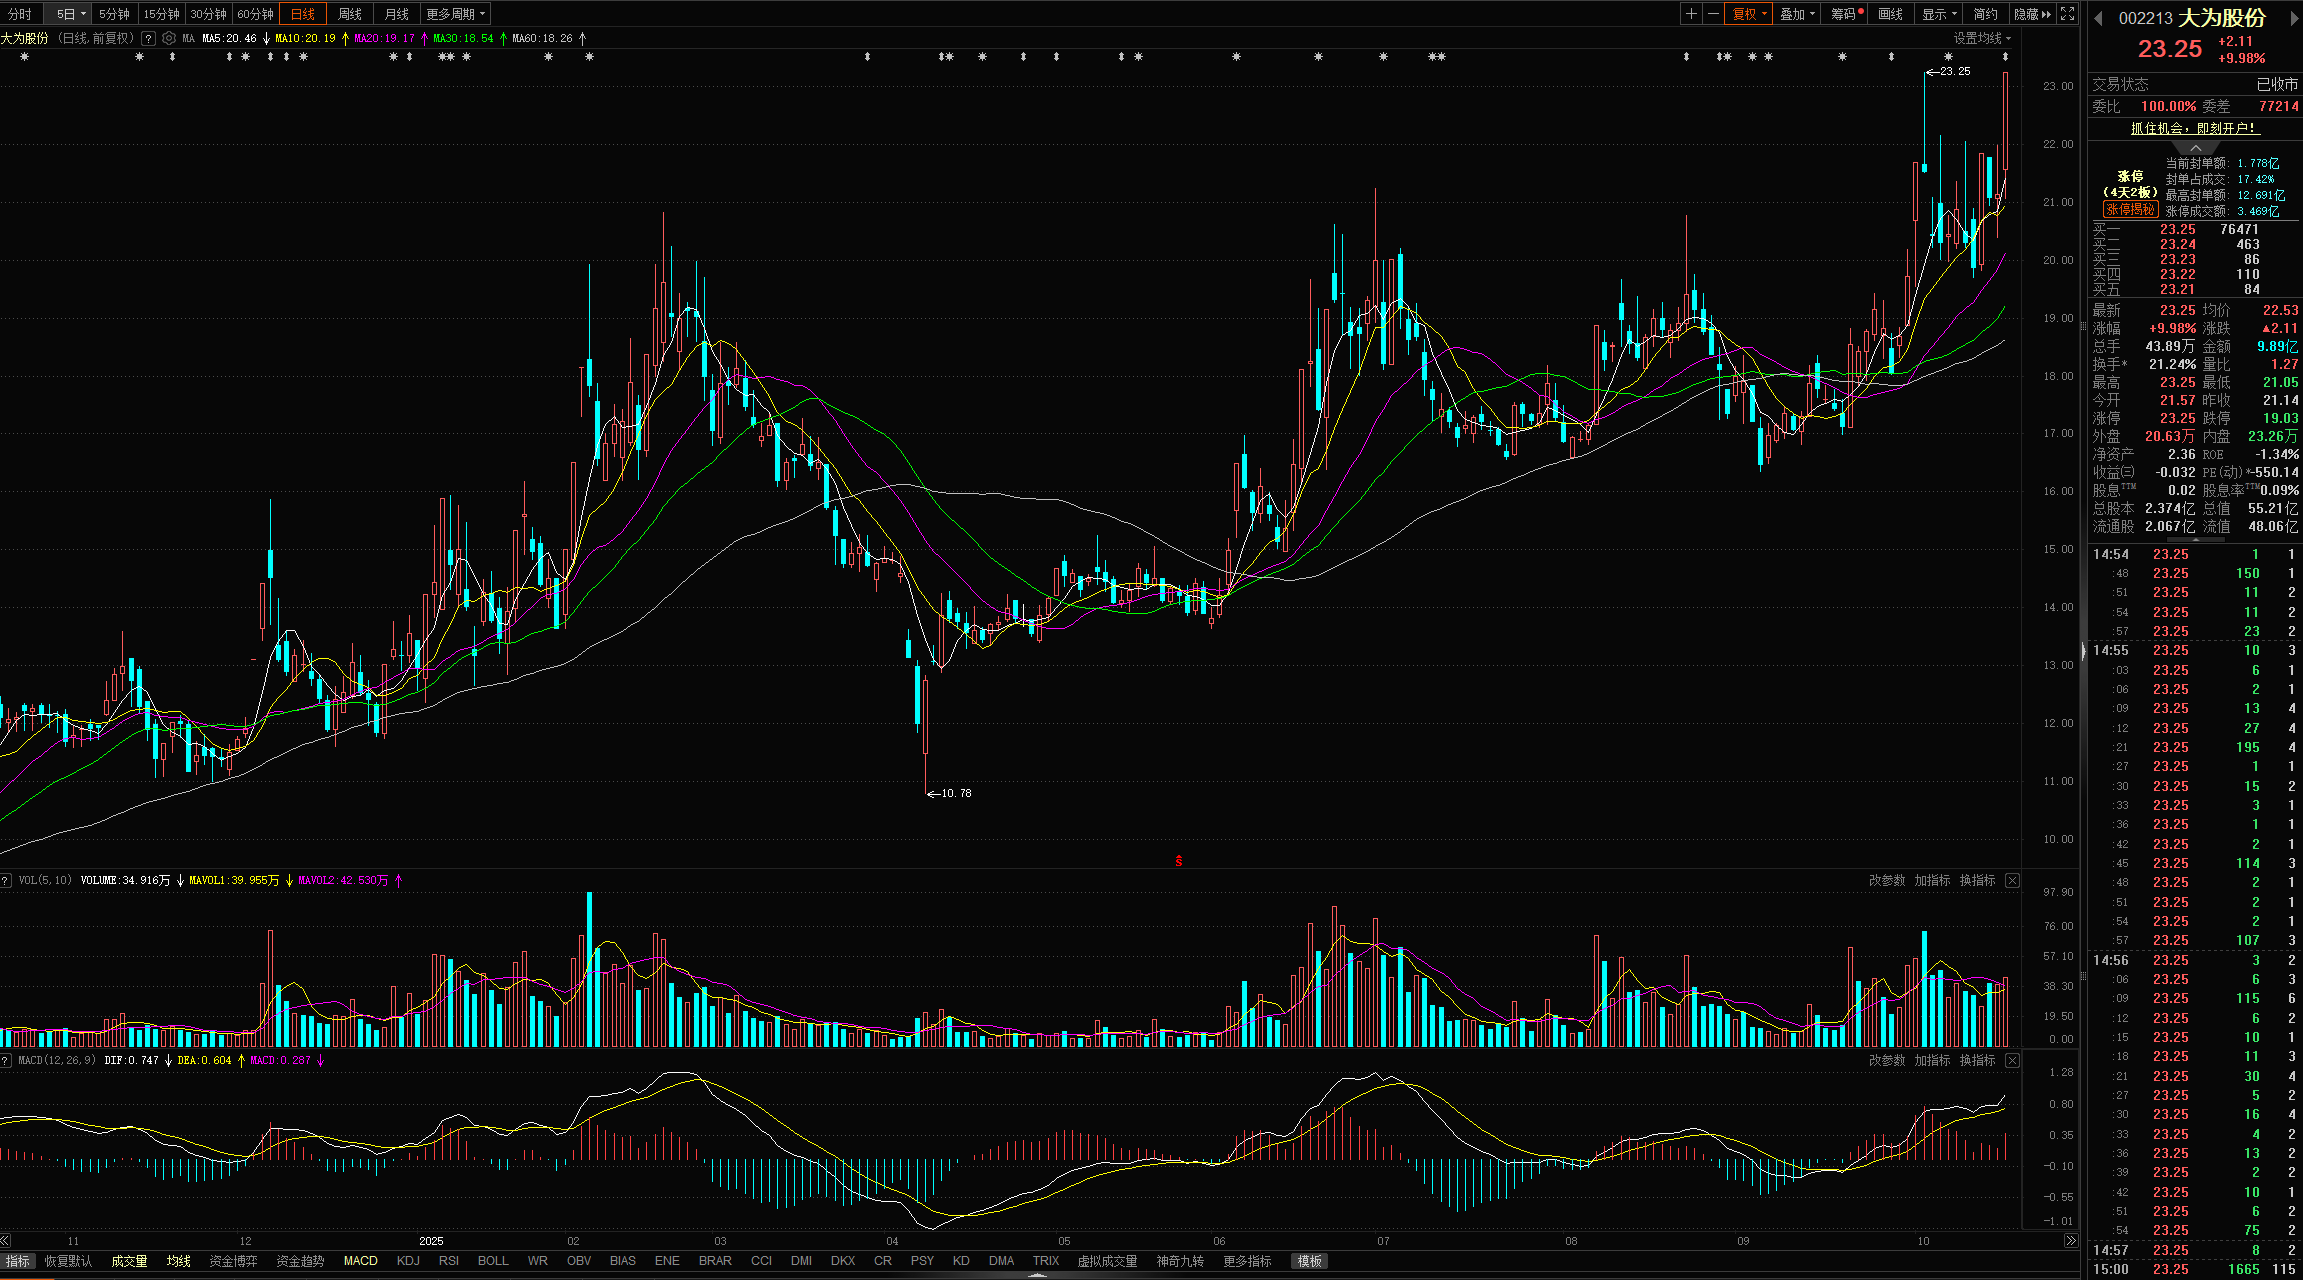Click the zoom-in plus icon

point(1690,14)
